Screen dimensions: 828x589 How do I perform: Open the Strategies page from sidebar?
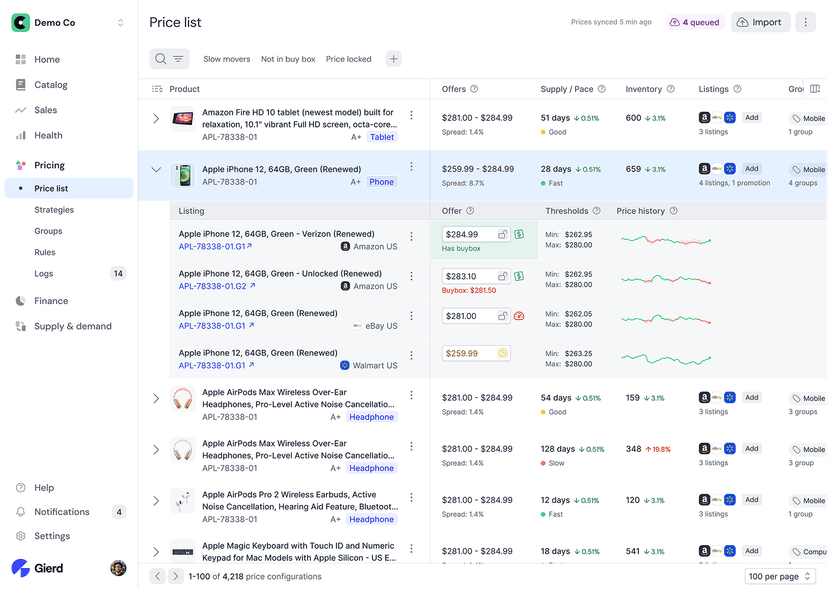(x=52, y=209)
